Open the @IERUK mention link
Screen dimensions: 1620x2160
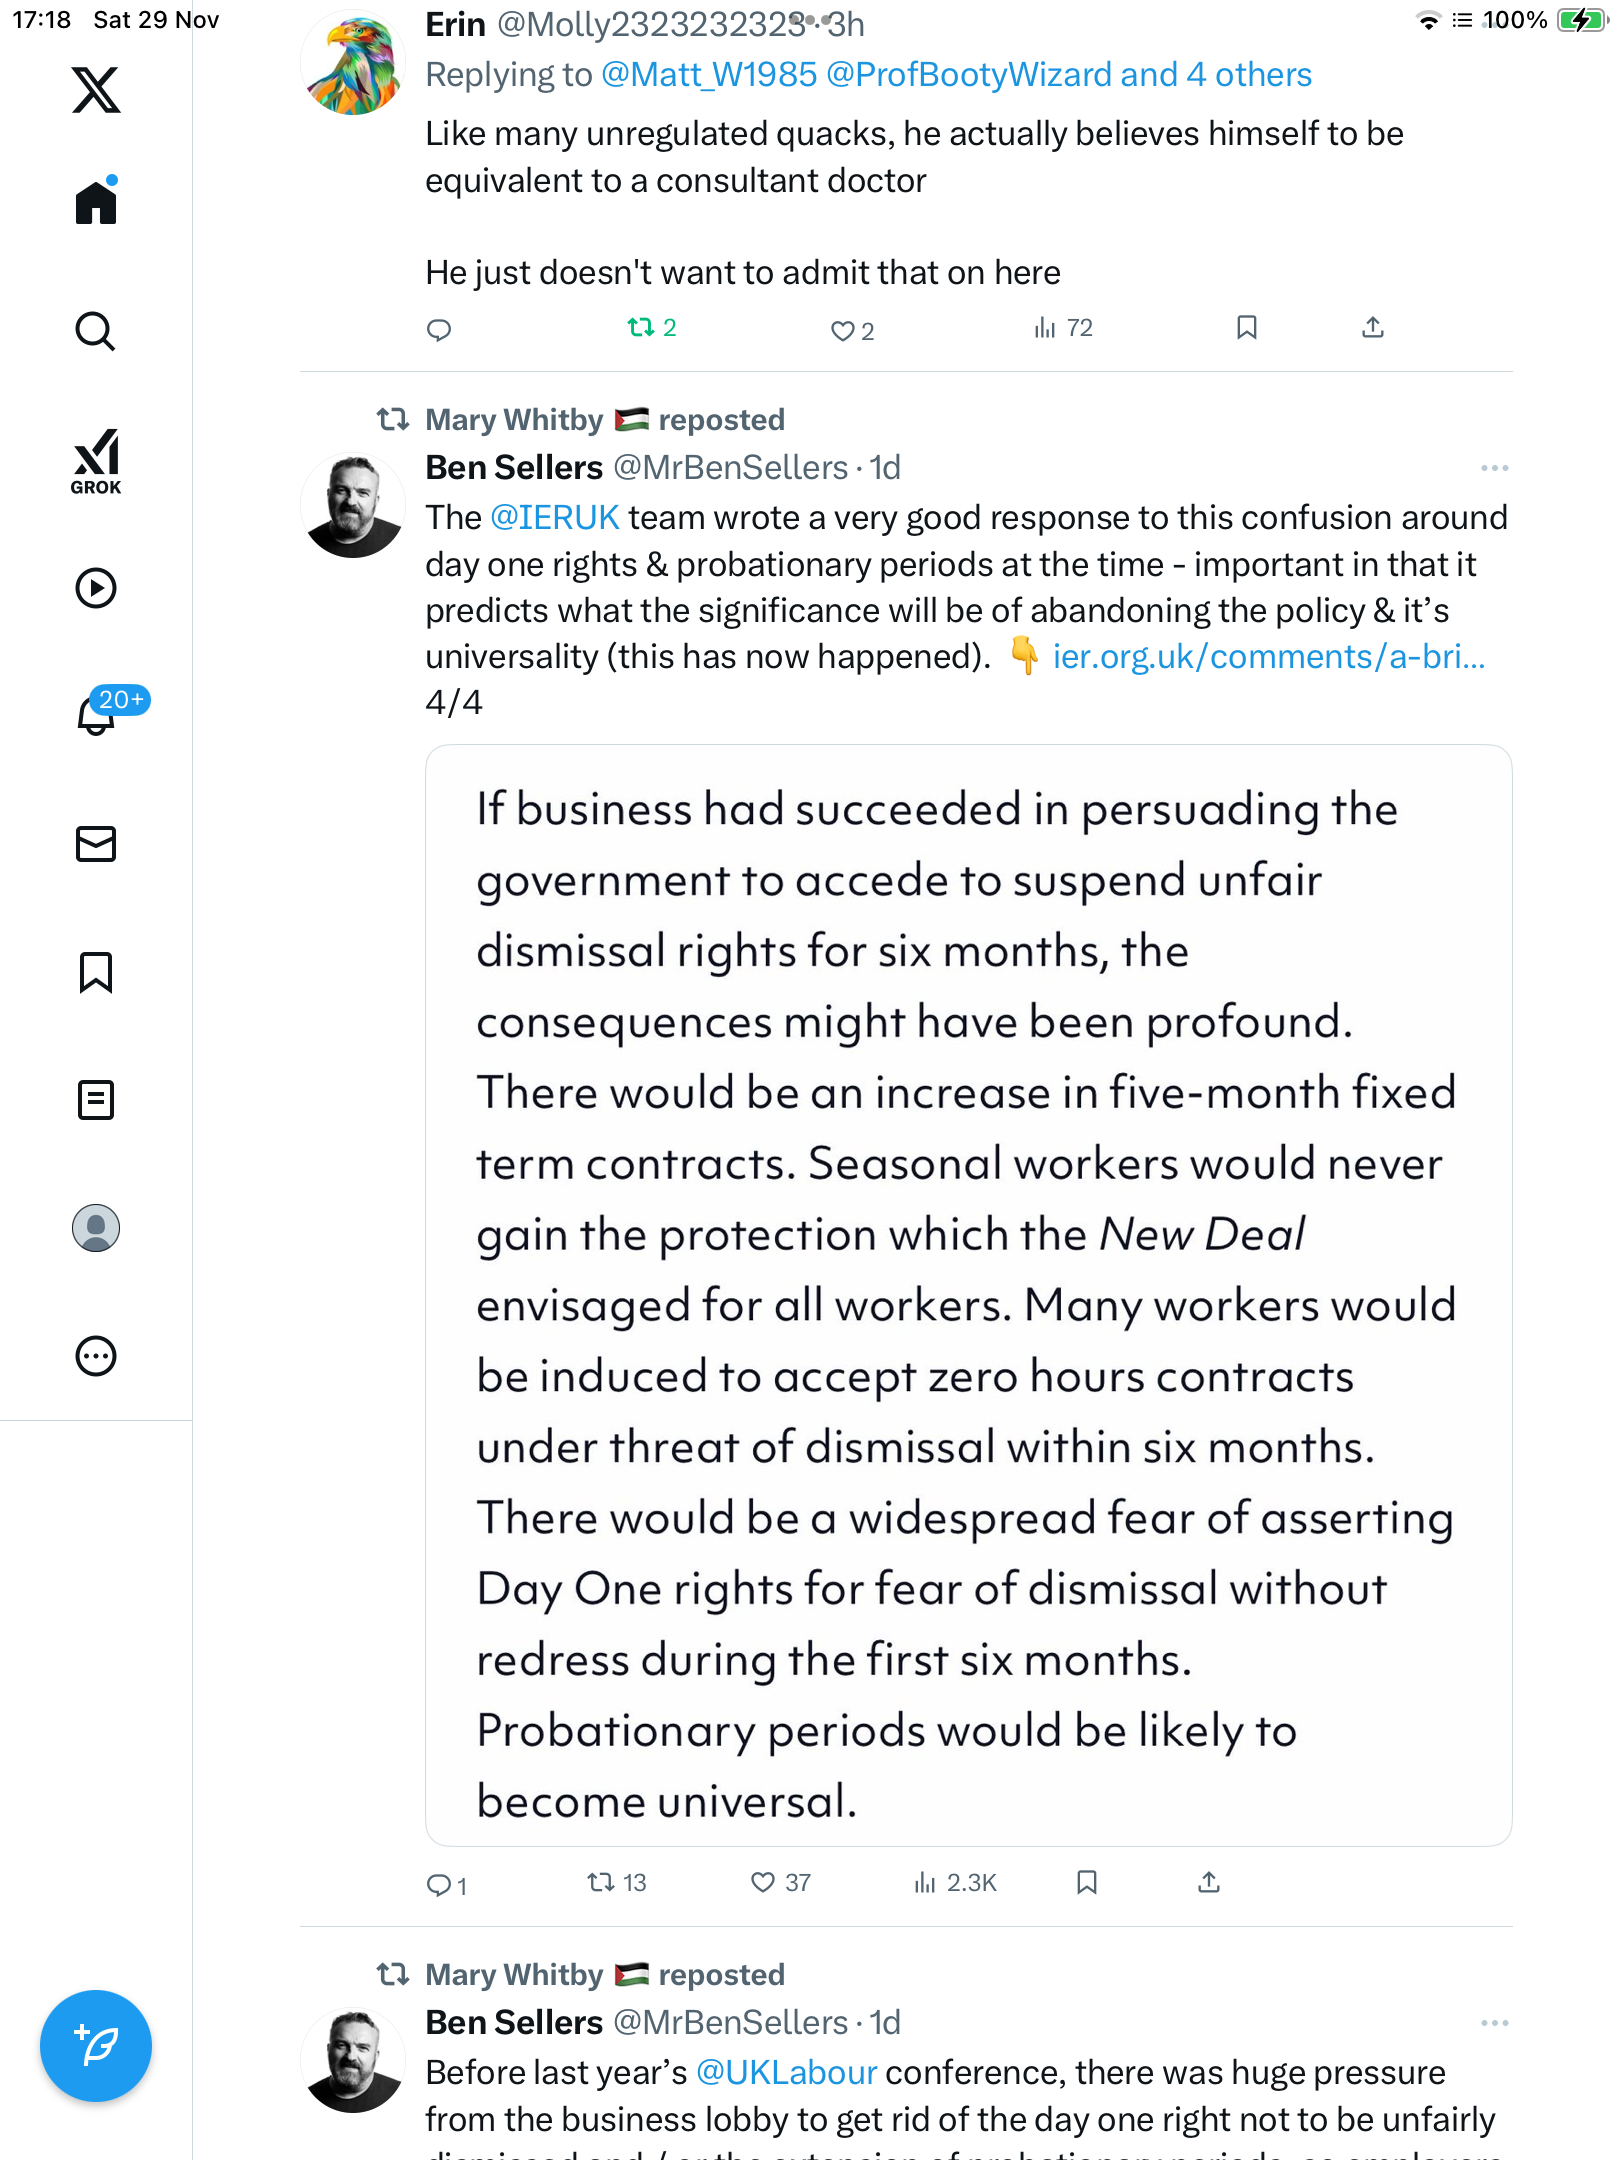pyautogui.click(x=555, y=518)
